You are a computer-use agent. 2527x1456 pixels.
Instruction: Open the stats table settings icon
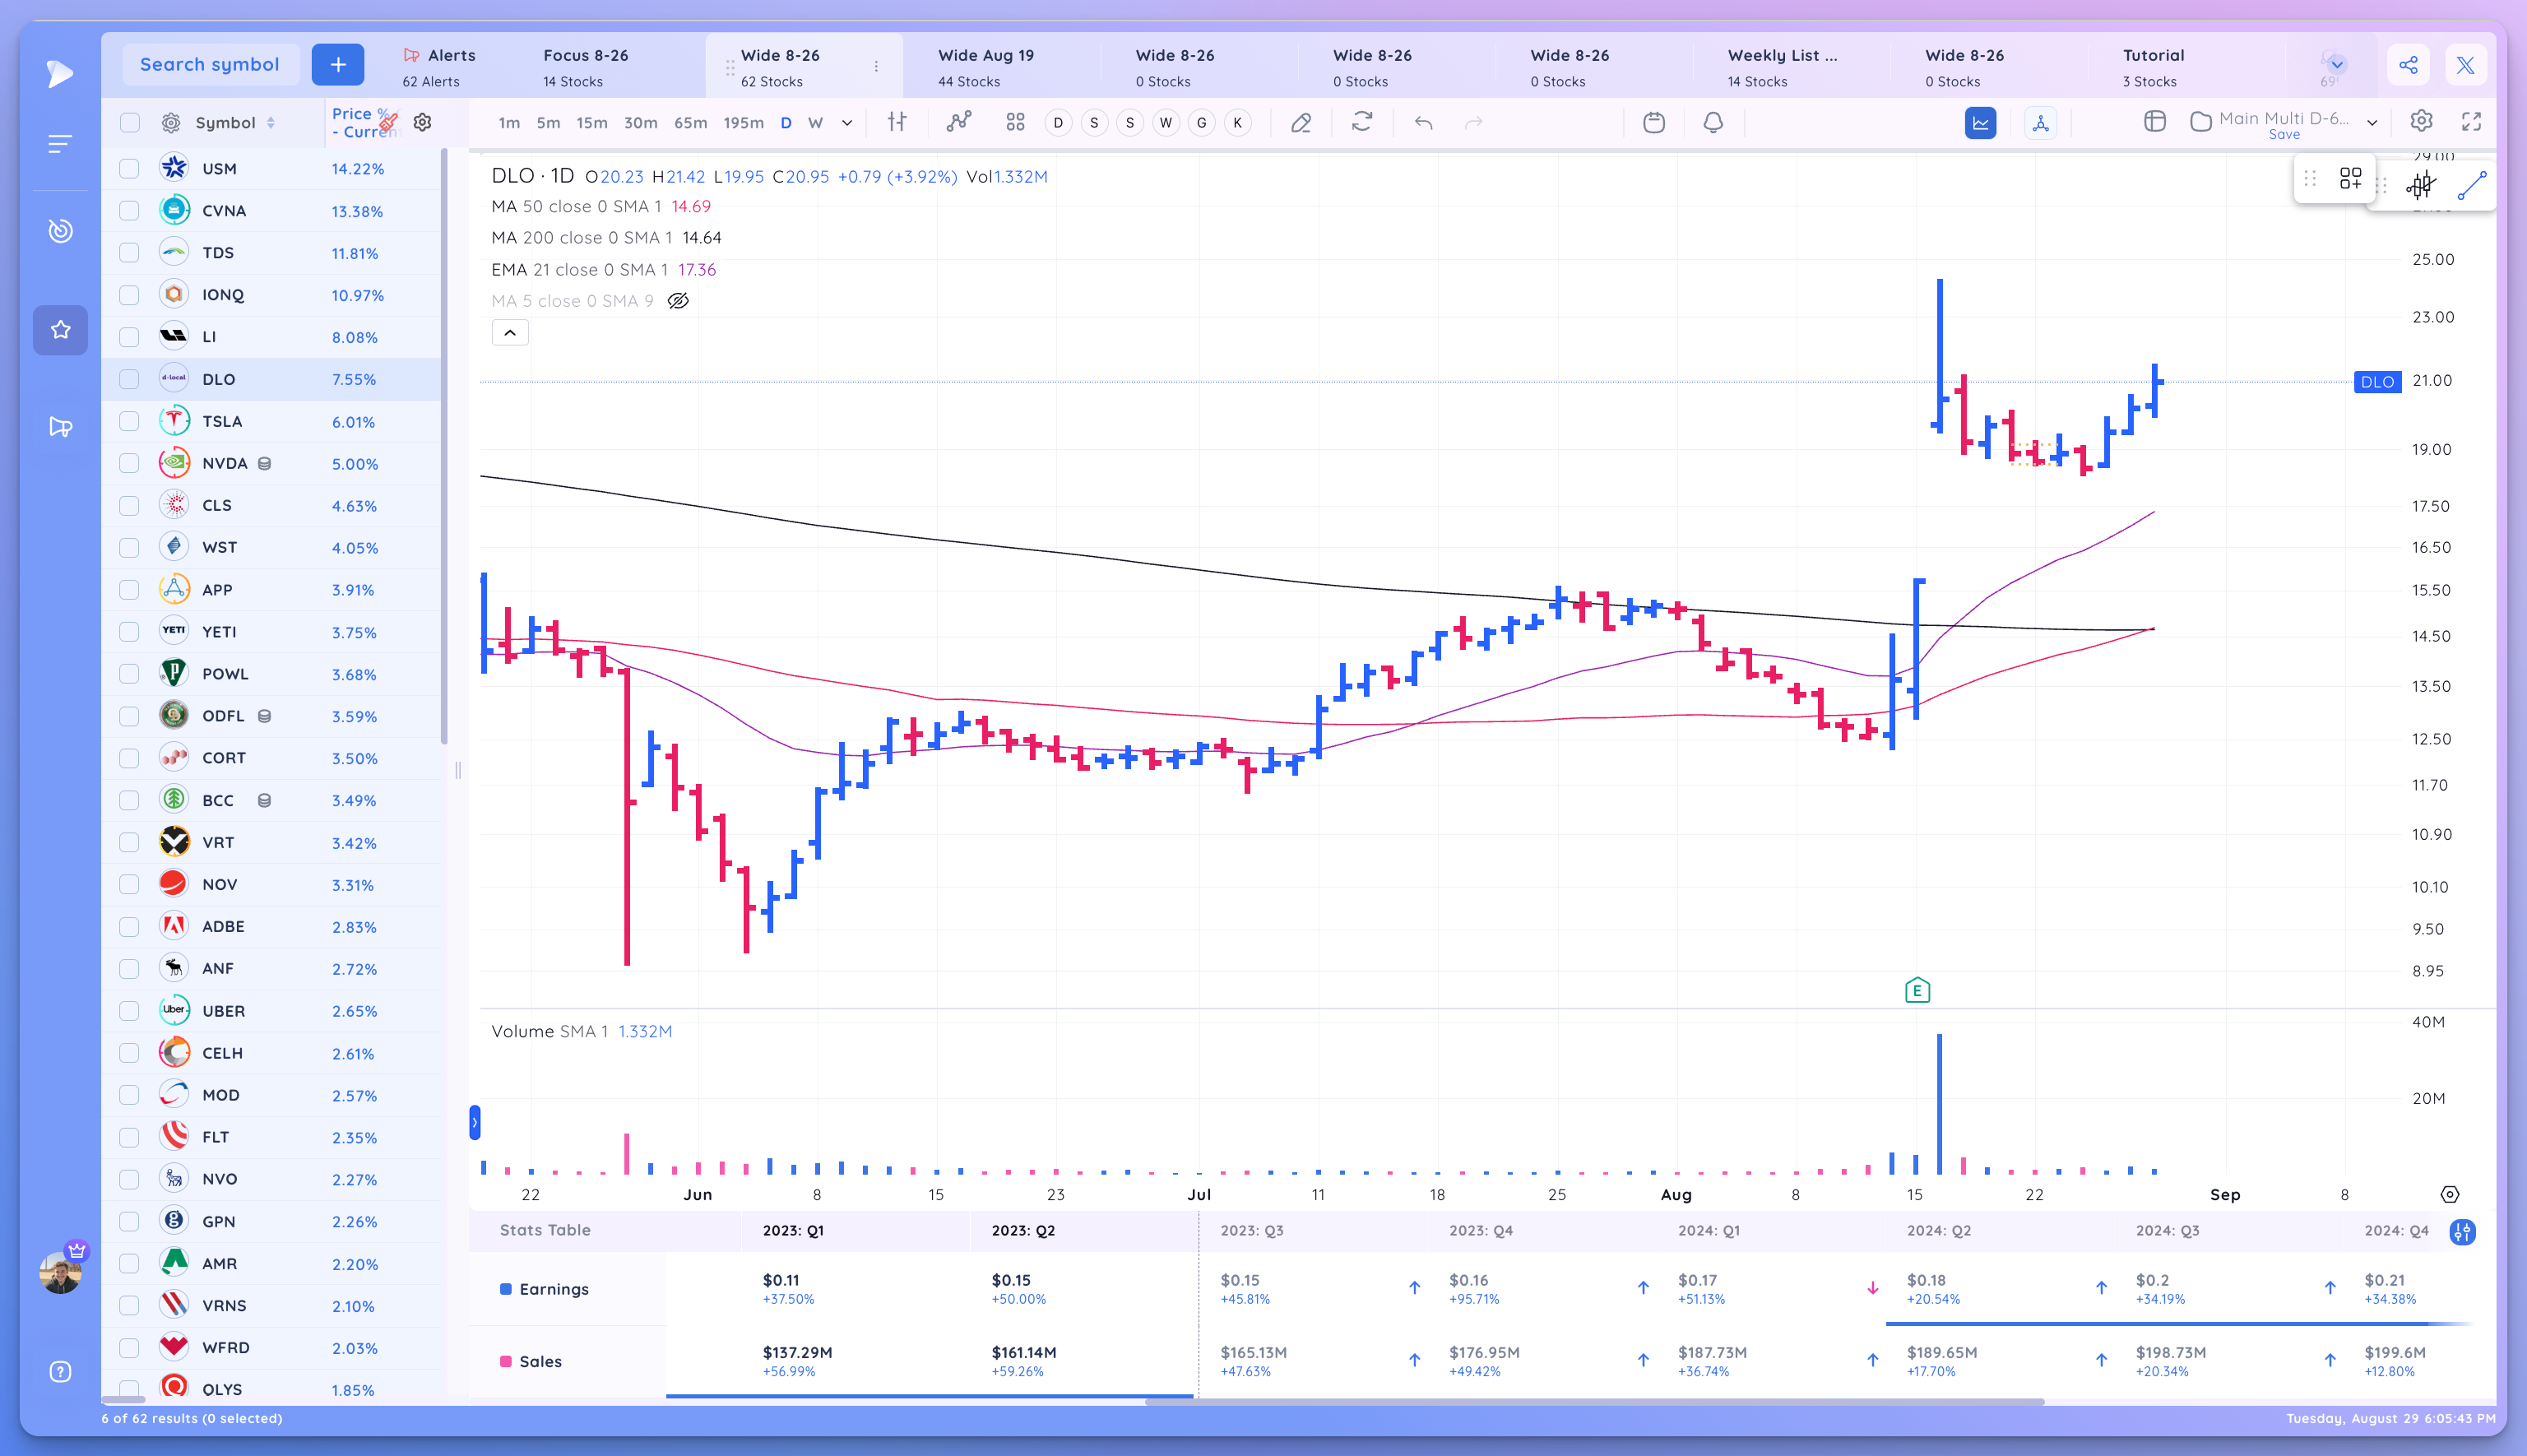point(2462,1231)
